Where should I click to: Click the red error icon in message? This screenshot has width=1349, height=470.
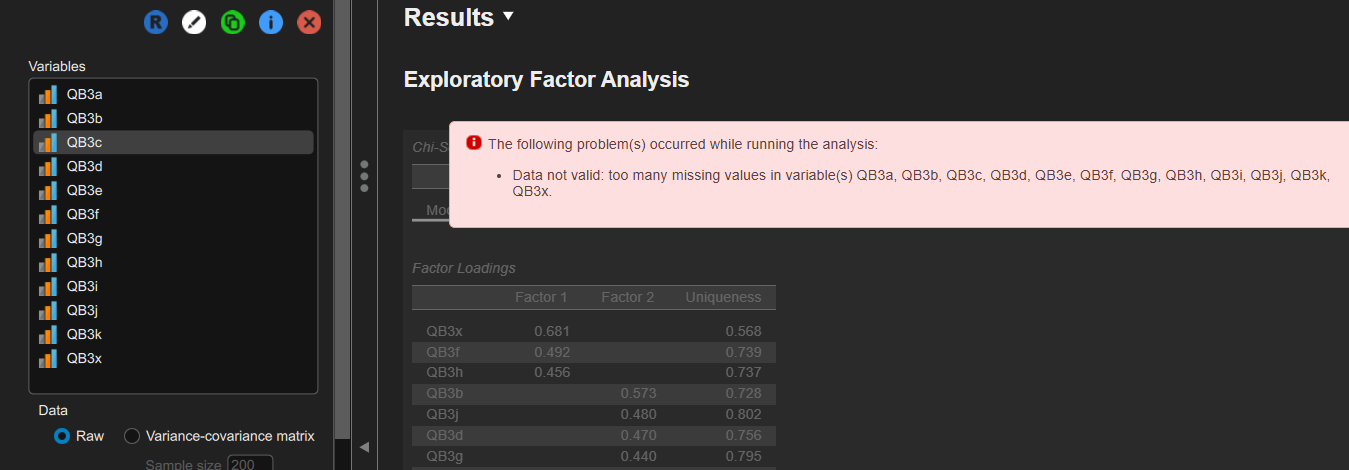tap(474, 143)
